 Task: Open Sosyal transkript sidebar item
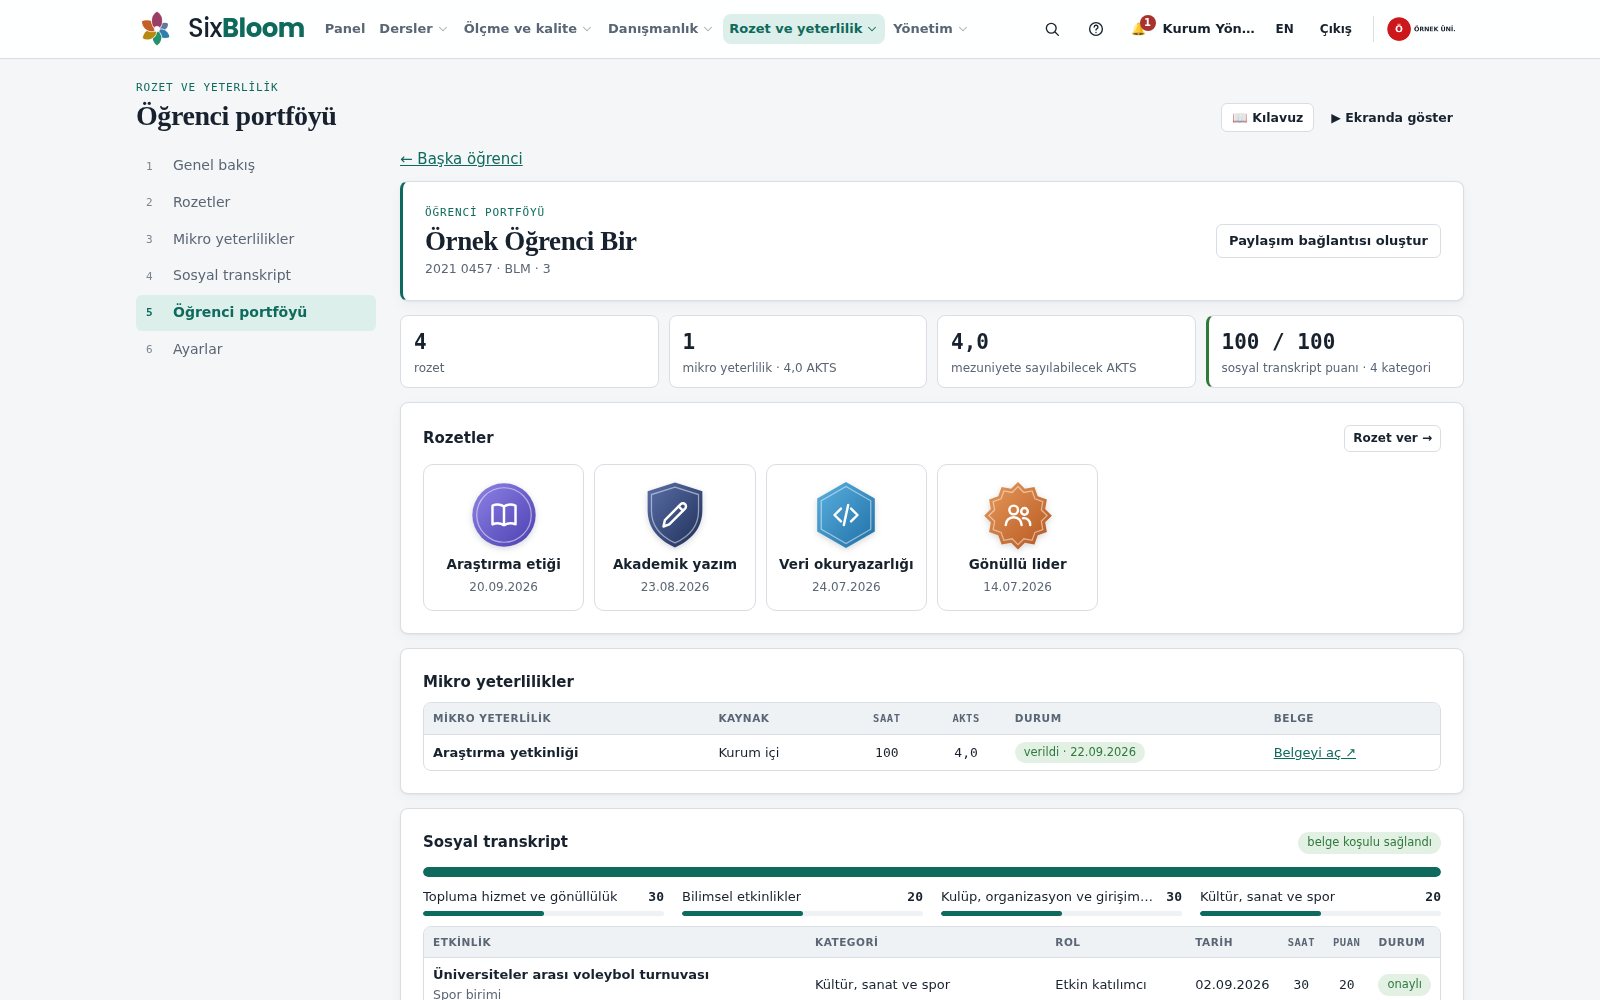coord(256,275)
